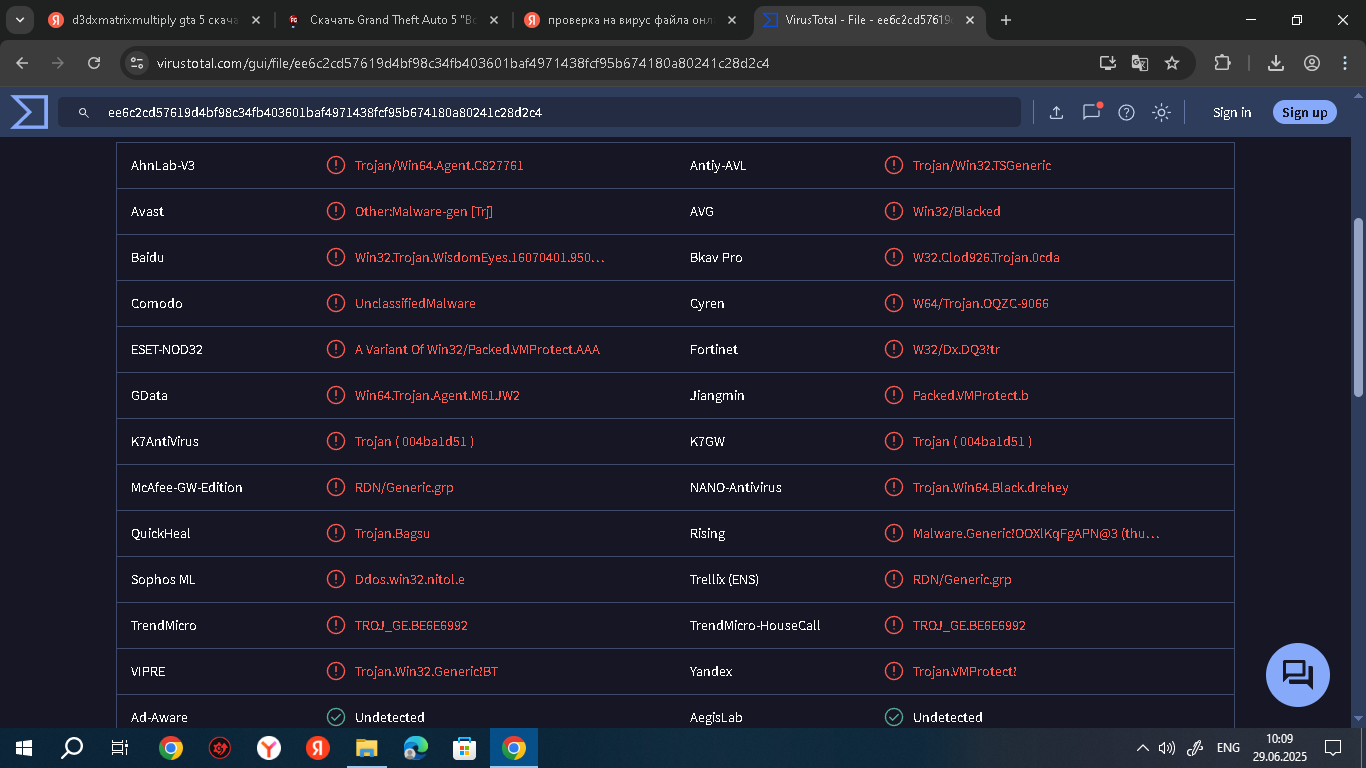Click the VirusTotal hash search field

[x=540, y=113]
